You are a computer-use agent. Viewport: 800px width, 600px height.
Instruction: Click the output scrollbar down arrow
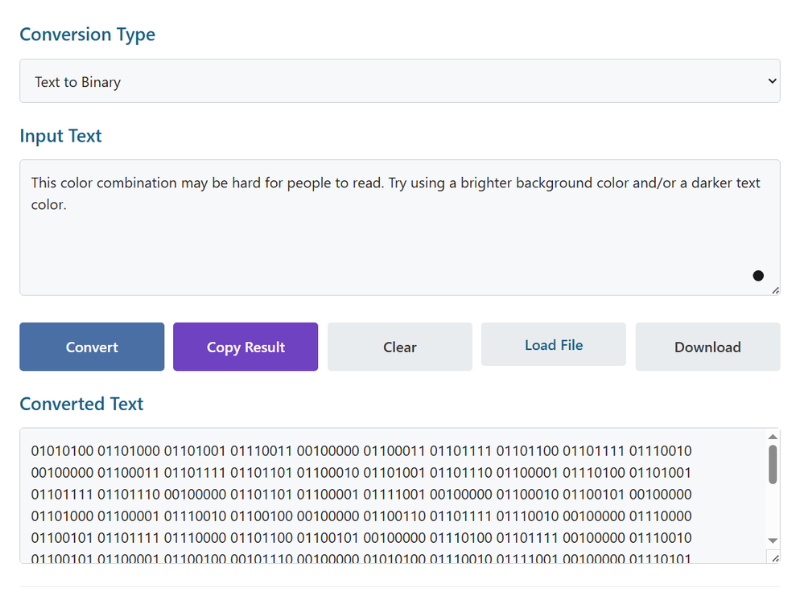[772, 540]
